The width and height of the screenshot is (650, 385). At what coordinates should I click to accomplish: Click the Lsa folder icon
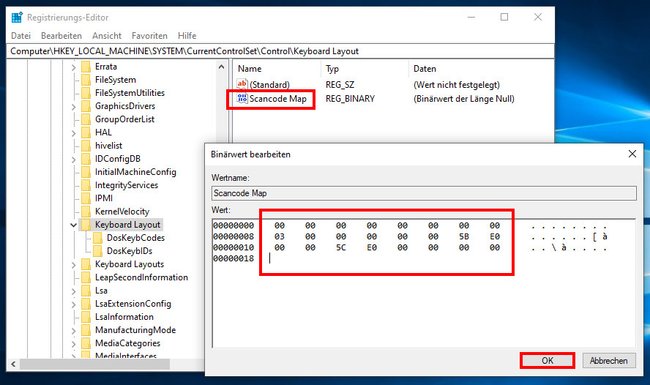coord(86,291)
